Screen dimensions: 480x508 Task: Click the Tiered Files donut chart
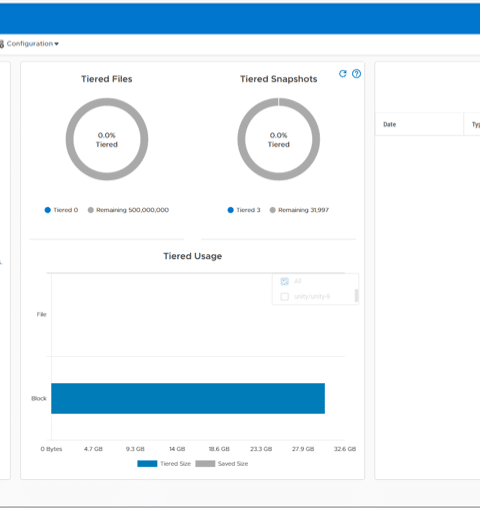pos(107,139)
